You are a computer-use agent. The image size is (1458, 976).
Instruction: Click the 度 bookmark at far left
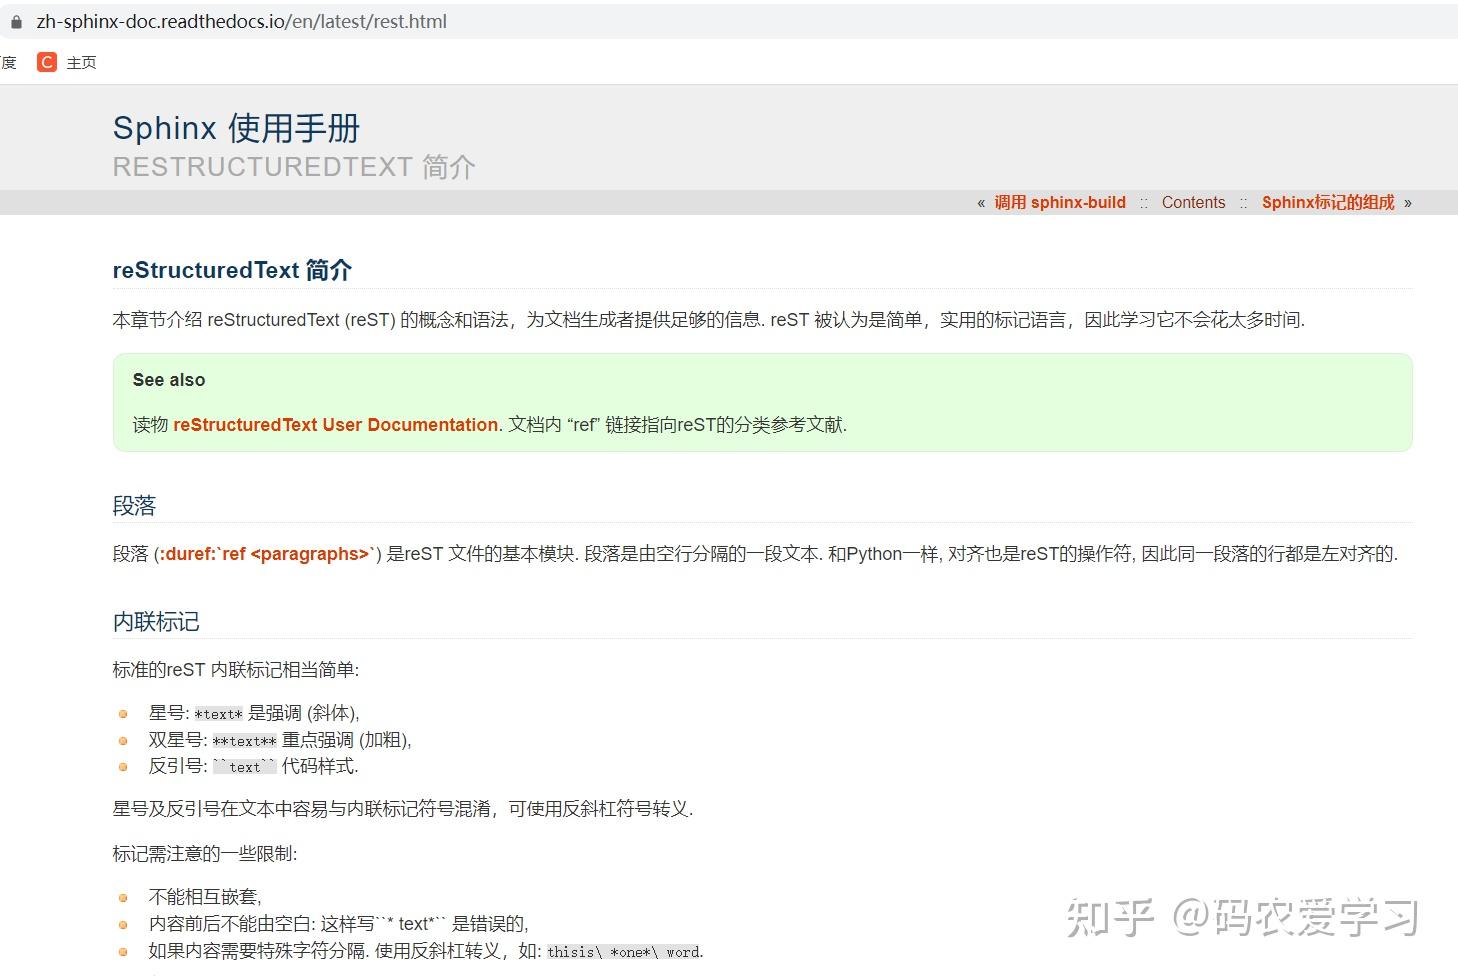[x=9, y=62]
